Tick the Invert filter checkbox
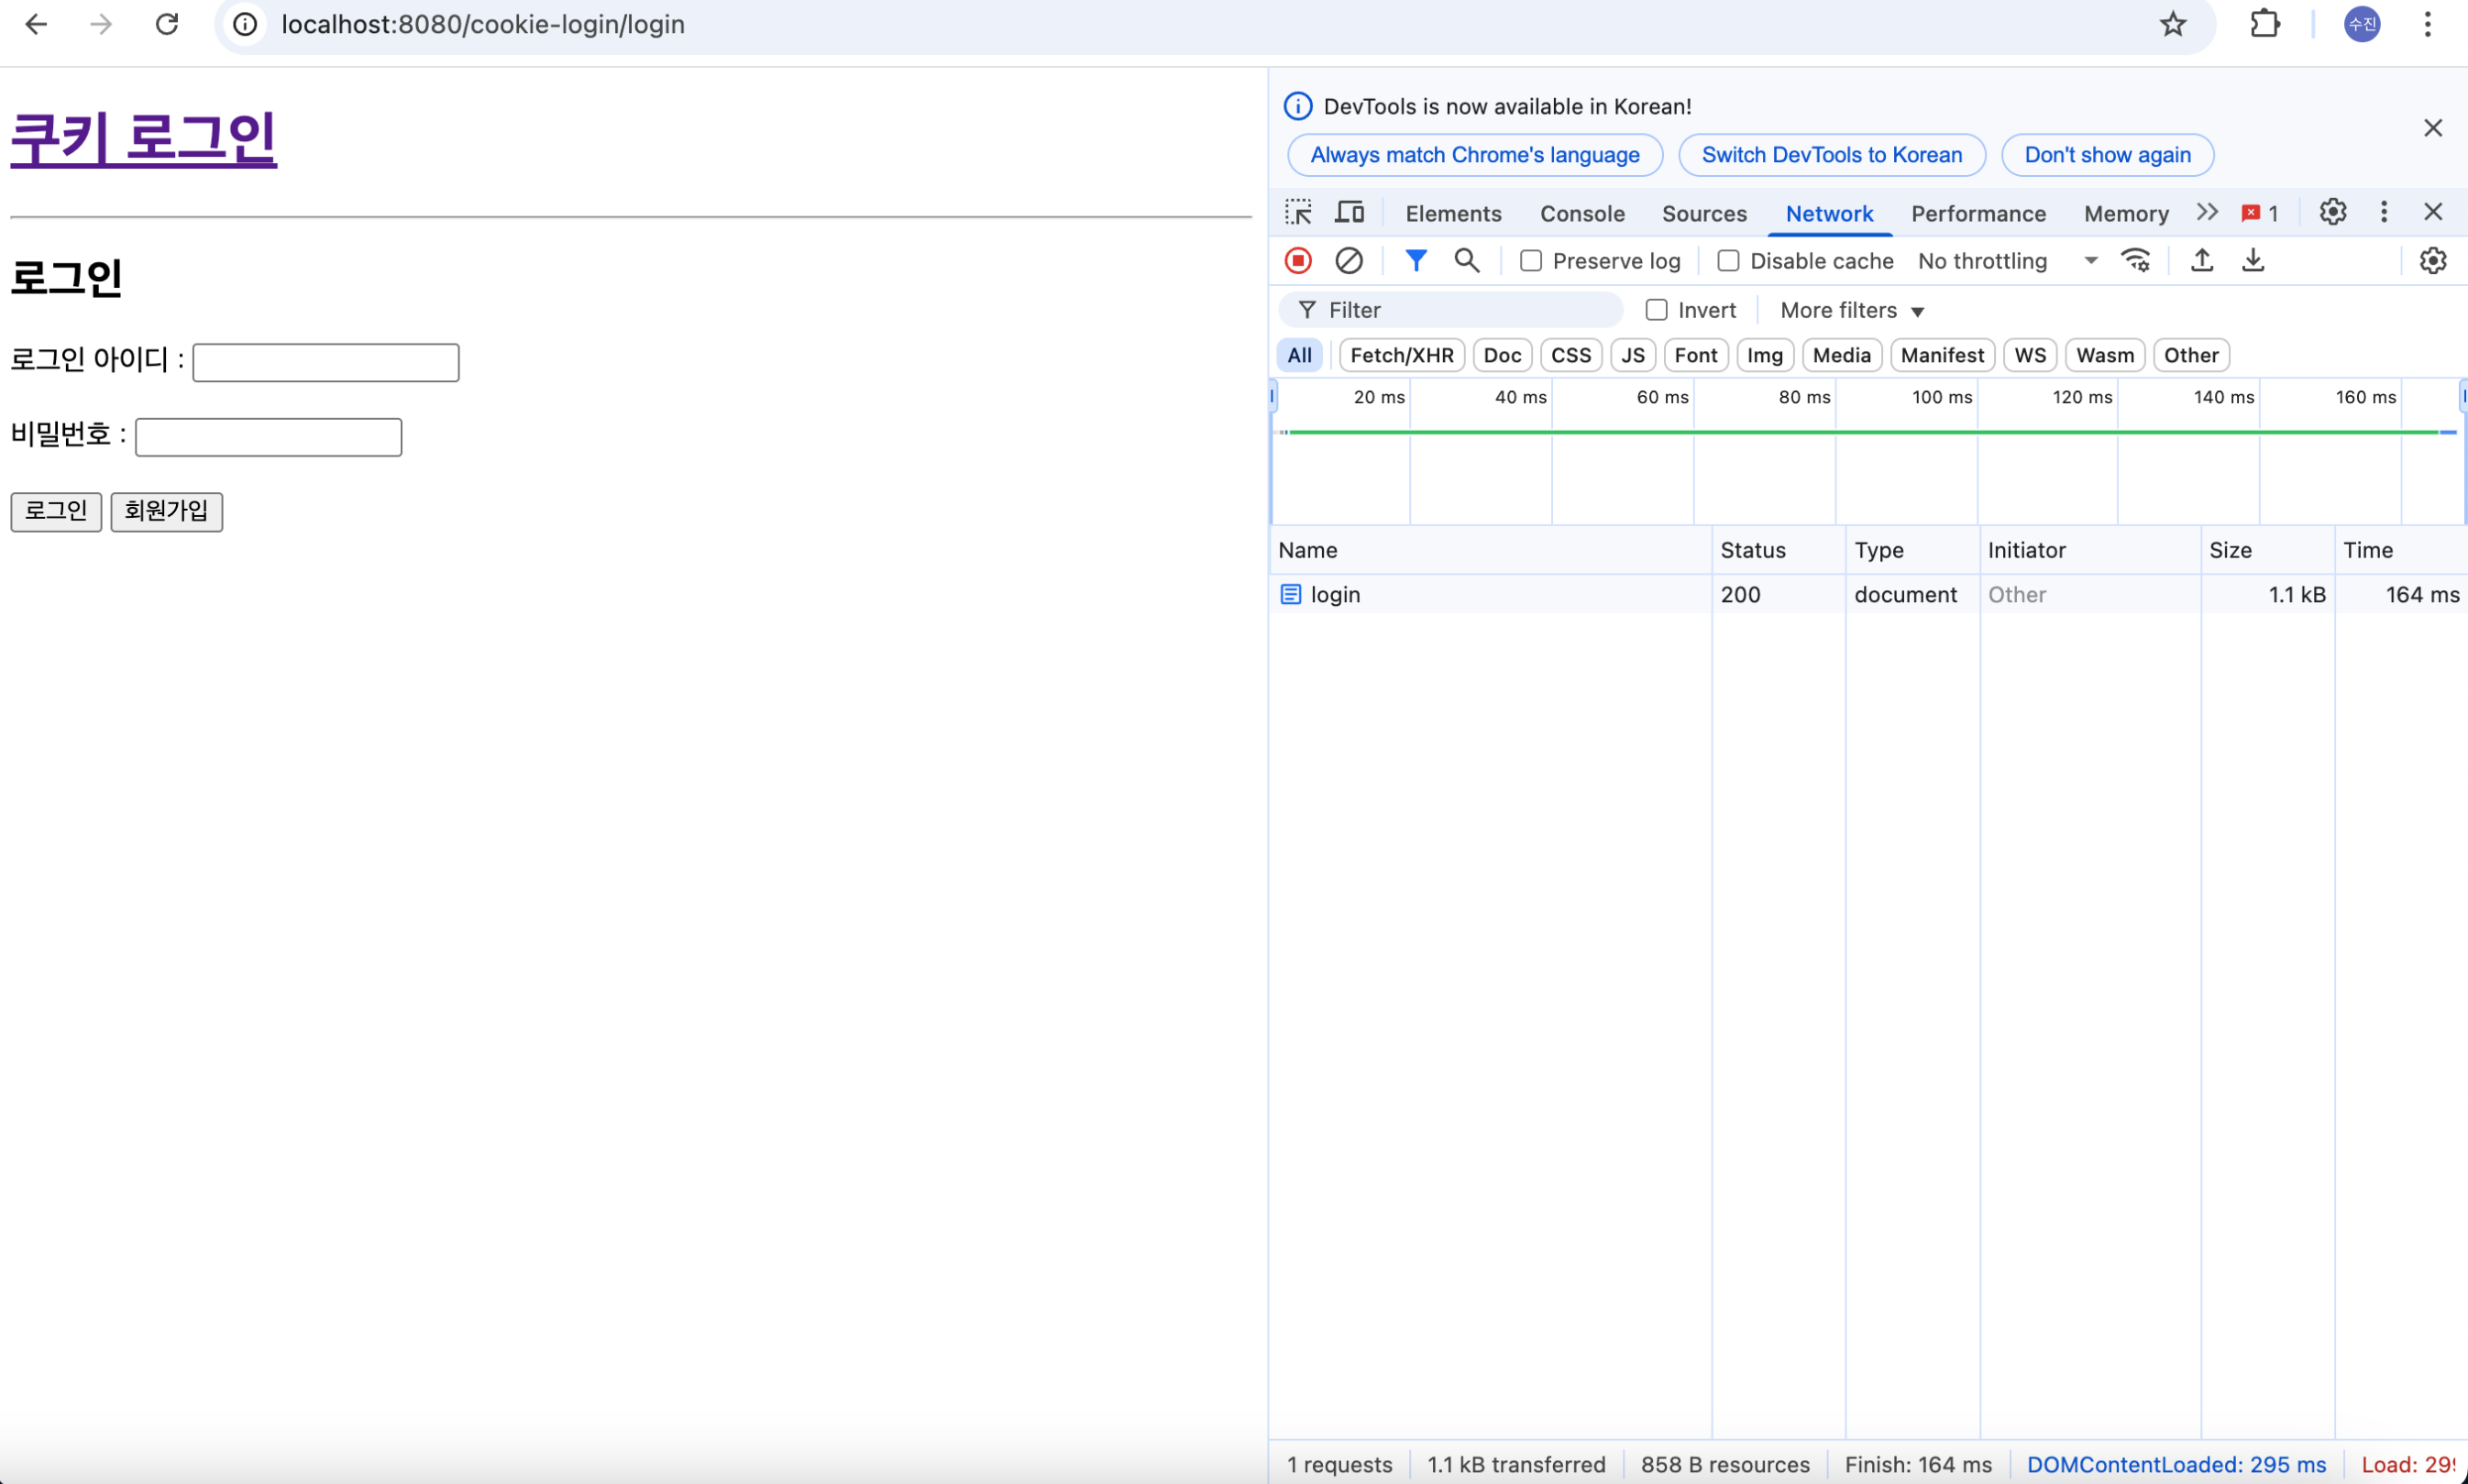Image resolution: width=2468 pixels, height=1484 pixels. pos(1656,310)
